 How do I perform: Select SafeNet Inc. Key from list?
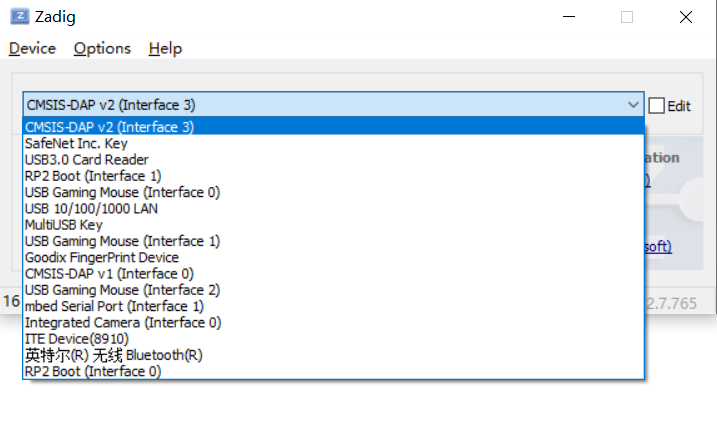click(x=333, y=143)
